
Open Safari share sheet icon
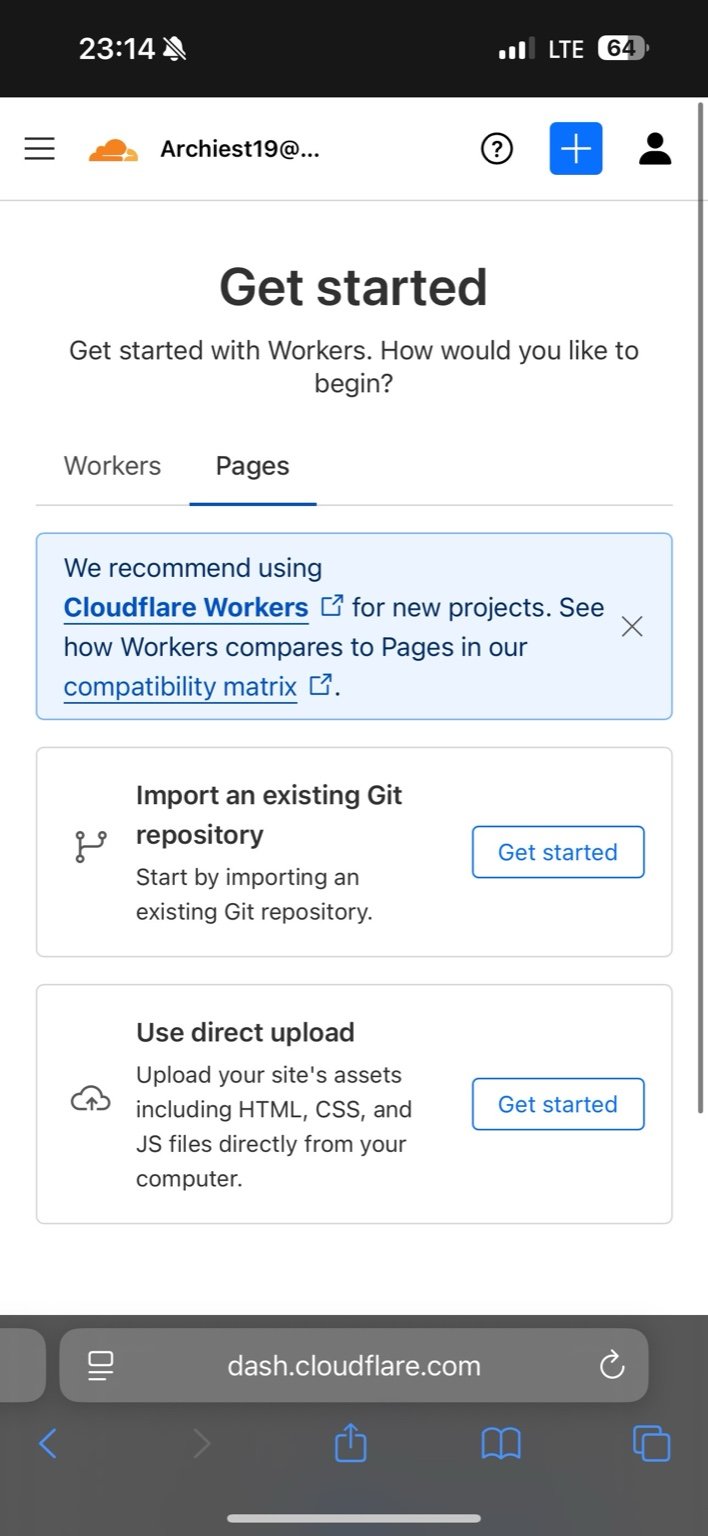(350, 1443)
